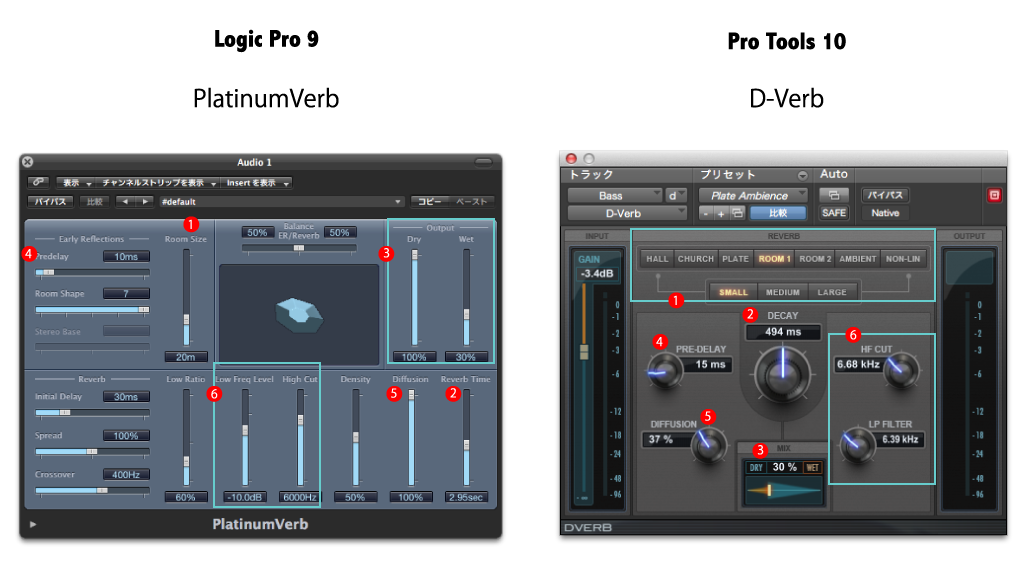Viewport: 1024px width, 575px height.
Task: Toggle the SAFE button in D-Verb
Action: pos(833,213)
